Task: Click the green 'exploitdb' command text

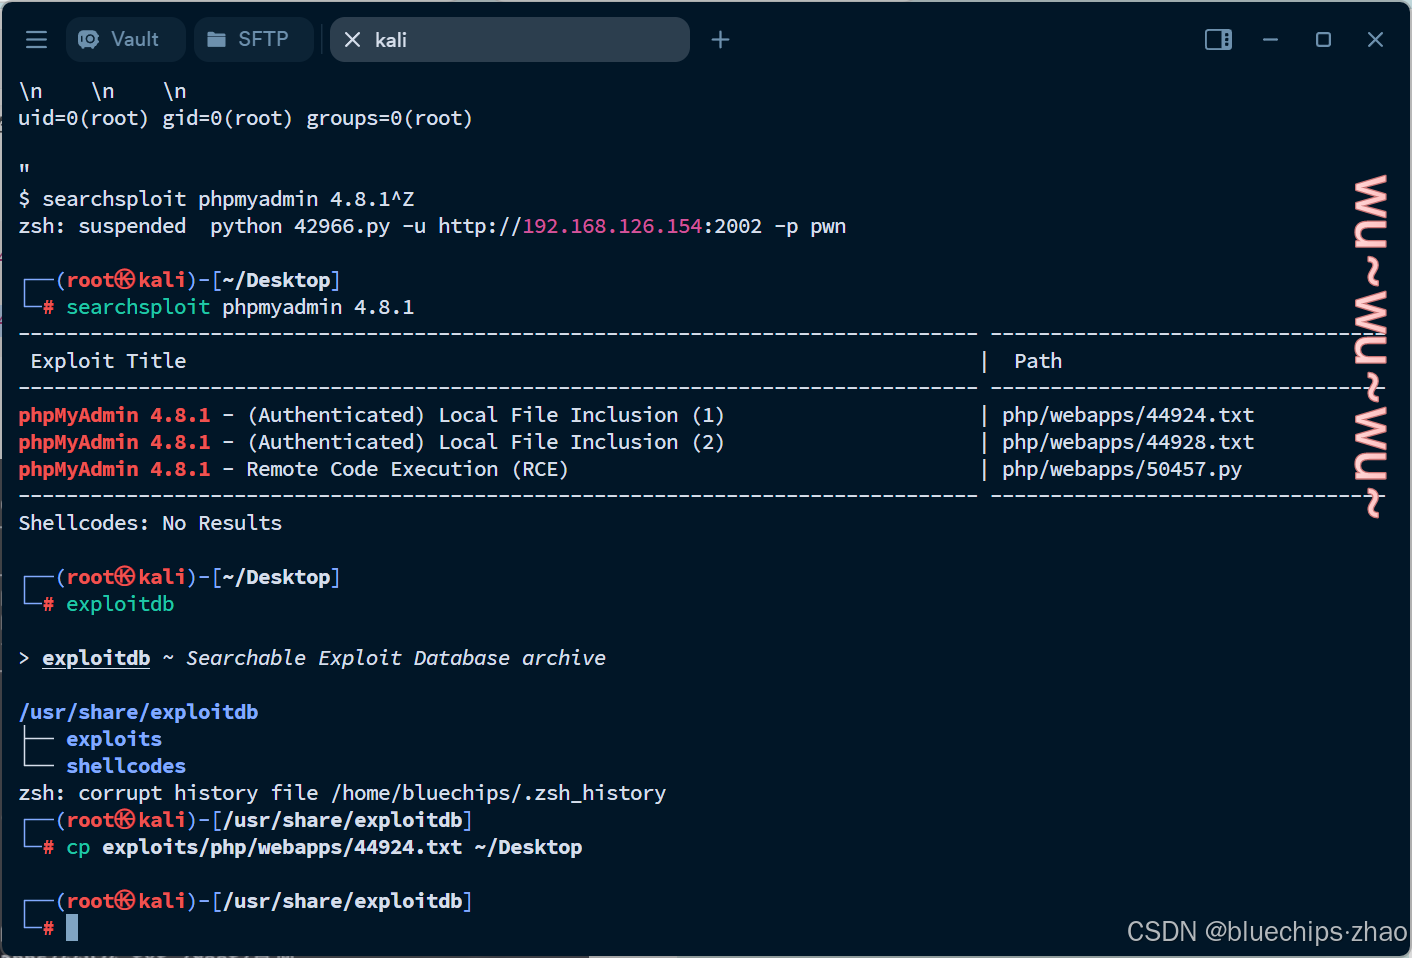Action: [120, 604]
